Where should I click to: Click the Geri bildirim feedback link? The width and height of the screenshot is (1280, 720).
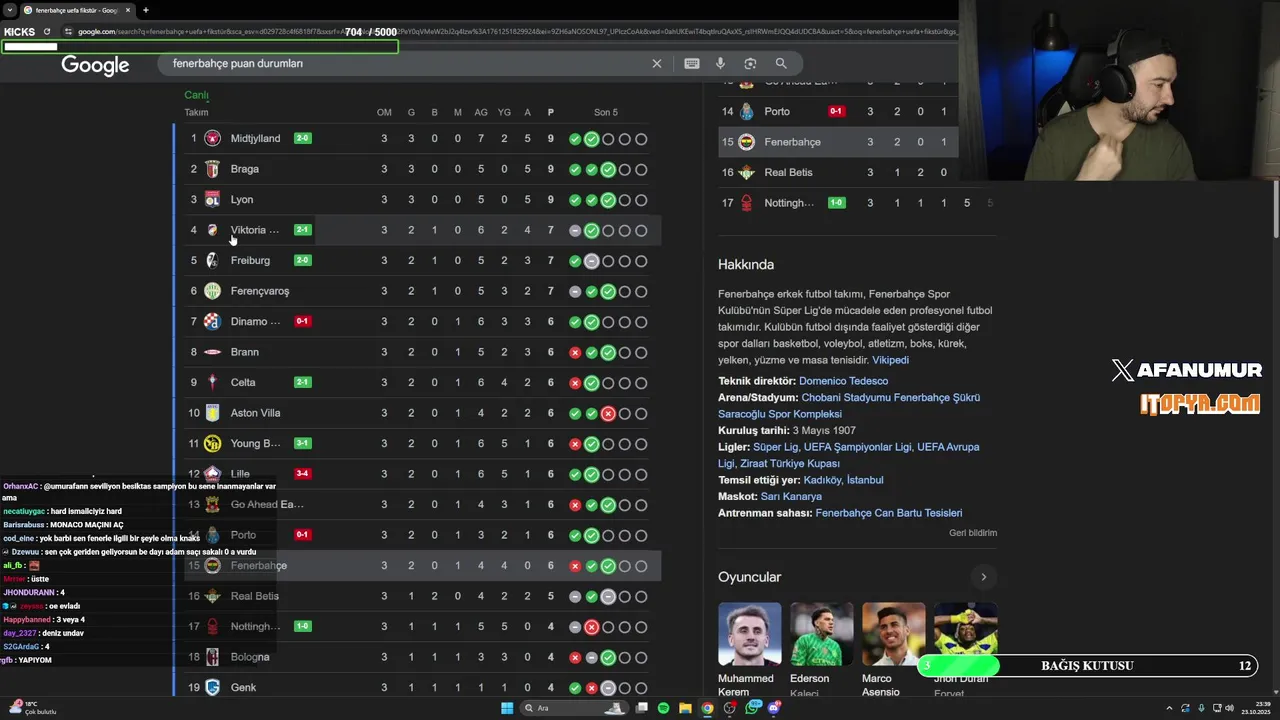click(x=973, y=533)
